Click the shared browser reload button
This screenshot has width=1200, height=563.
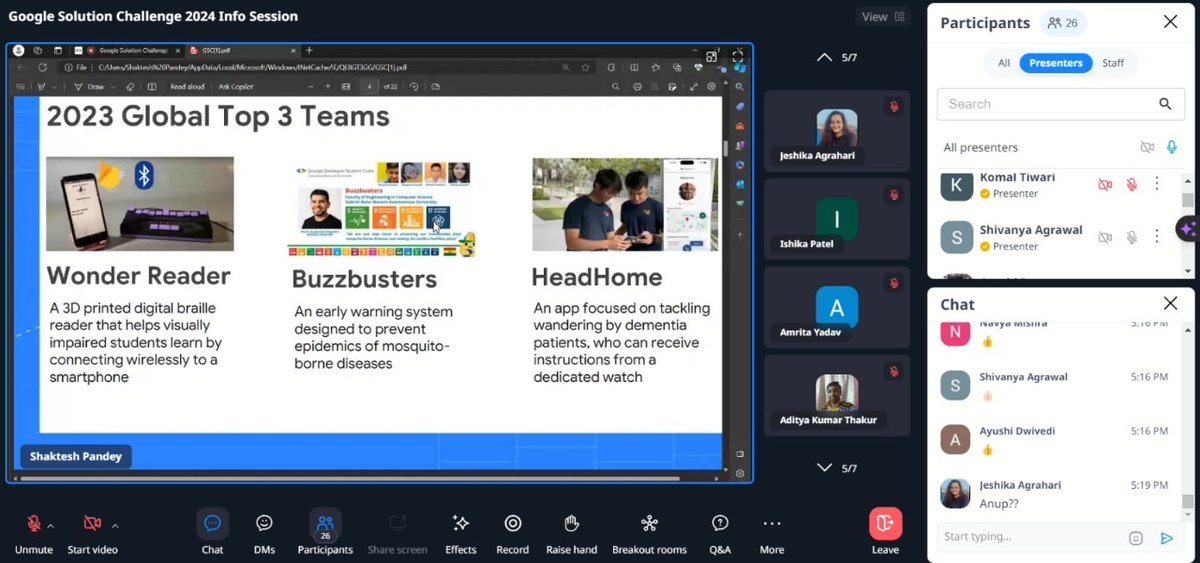pos(42,67)
